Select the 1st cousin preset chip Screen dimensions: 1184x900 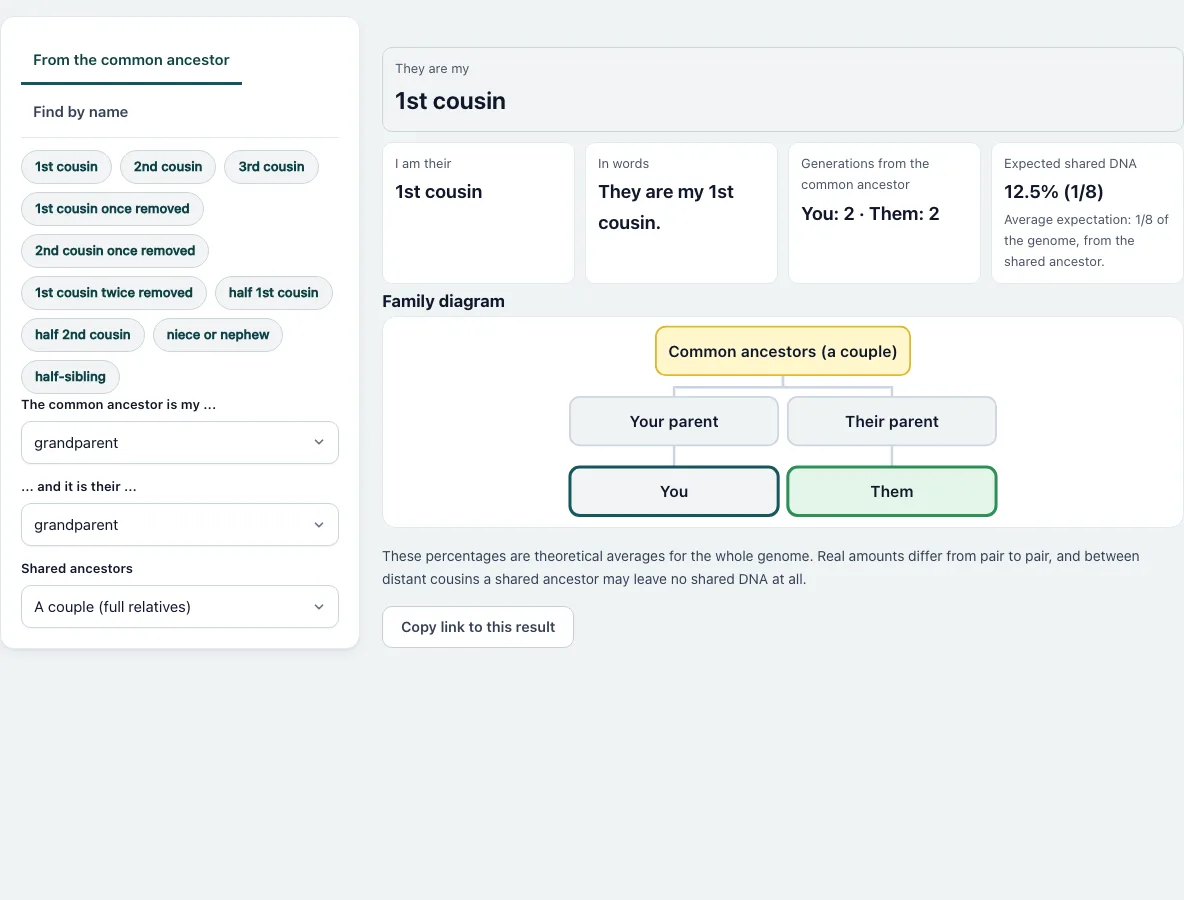66,167
